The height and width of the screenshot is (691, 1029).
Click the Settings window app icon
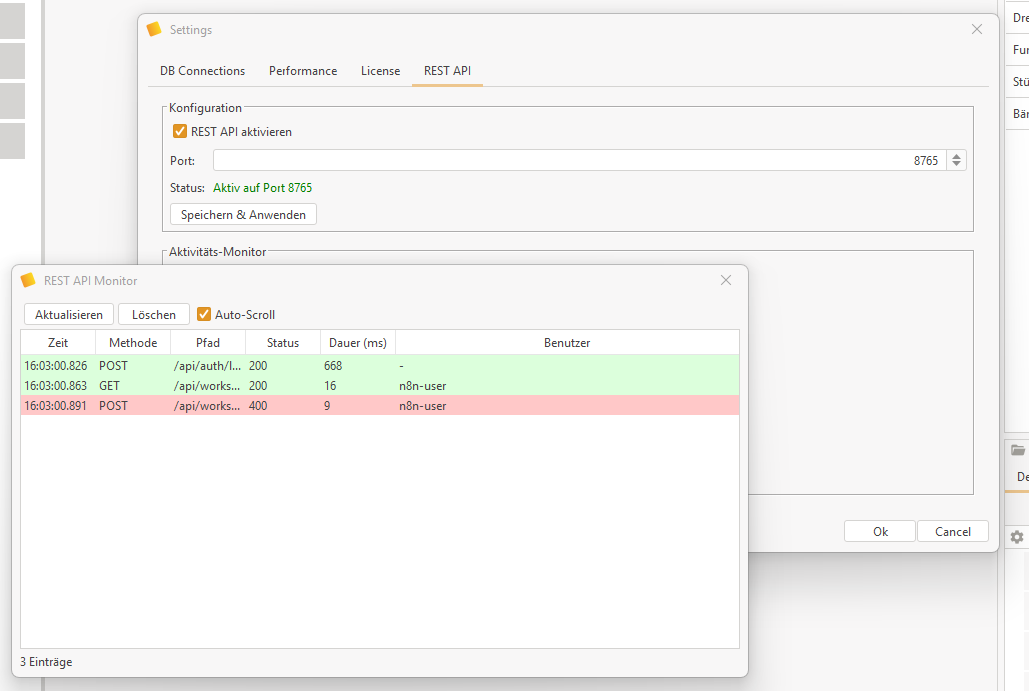(x=154, y=29)
